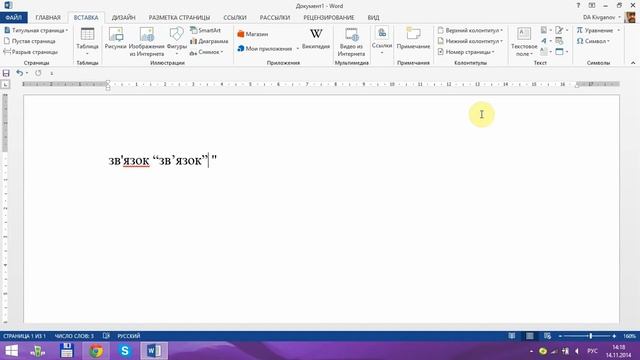Click the word 'зв'язок' underlined in red
Screen dimensions: 640x360
129,161
